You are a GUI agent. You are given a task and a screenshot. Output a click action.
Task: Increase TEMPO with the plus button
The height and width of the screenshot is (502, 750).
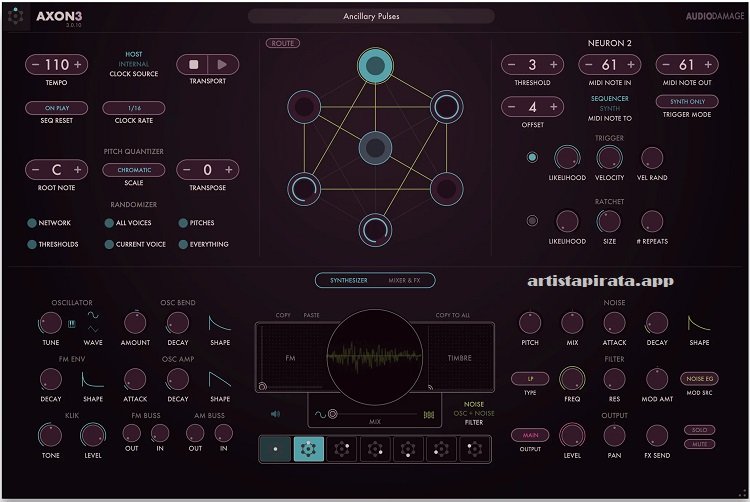tap(77, 65)
